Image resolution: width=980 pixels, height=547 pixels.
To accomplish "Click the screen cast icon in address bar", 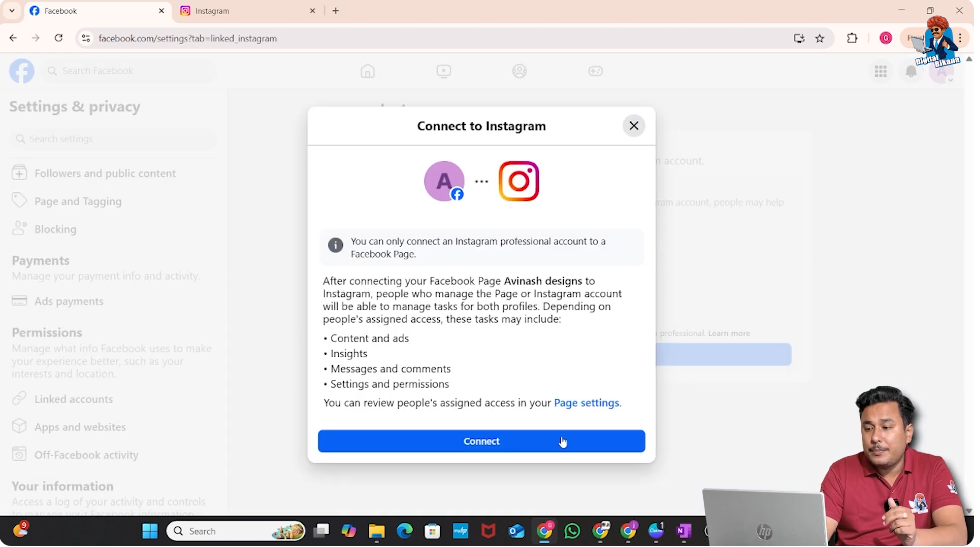I will (799, 38).
